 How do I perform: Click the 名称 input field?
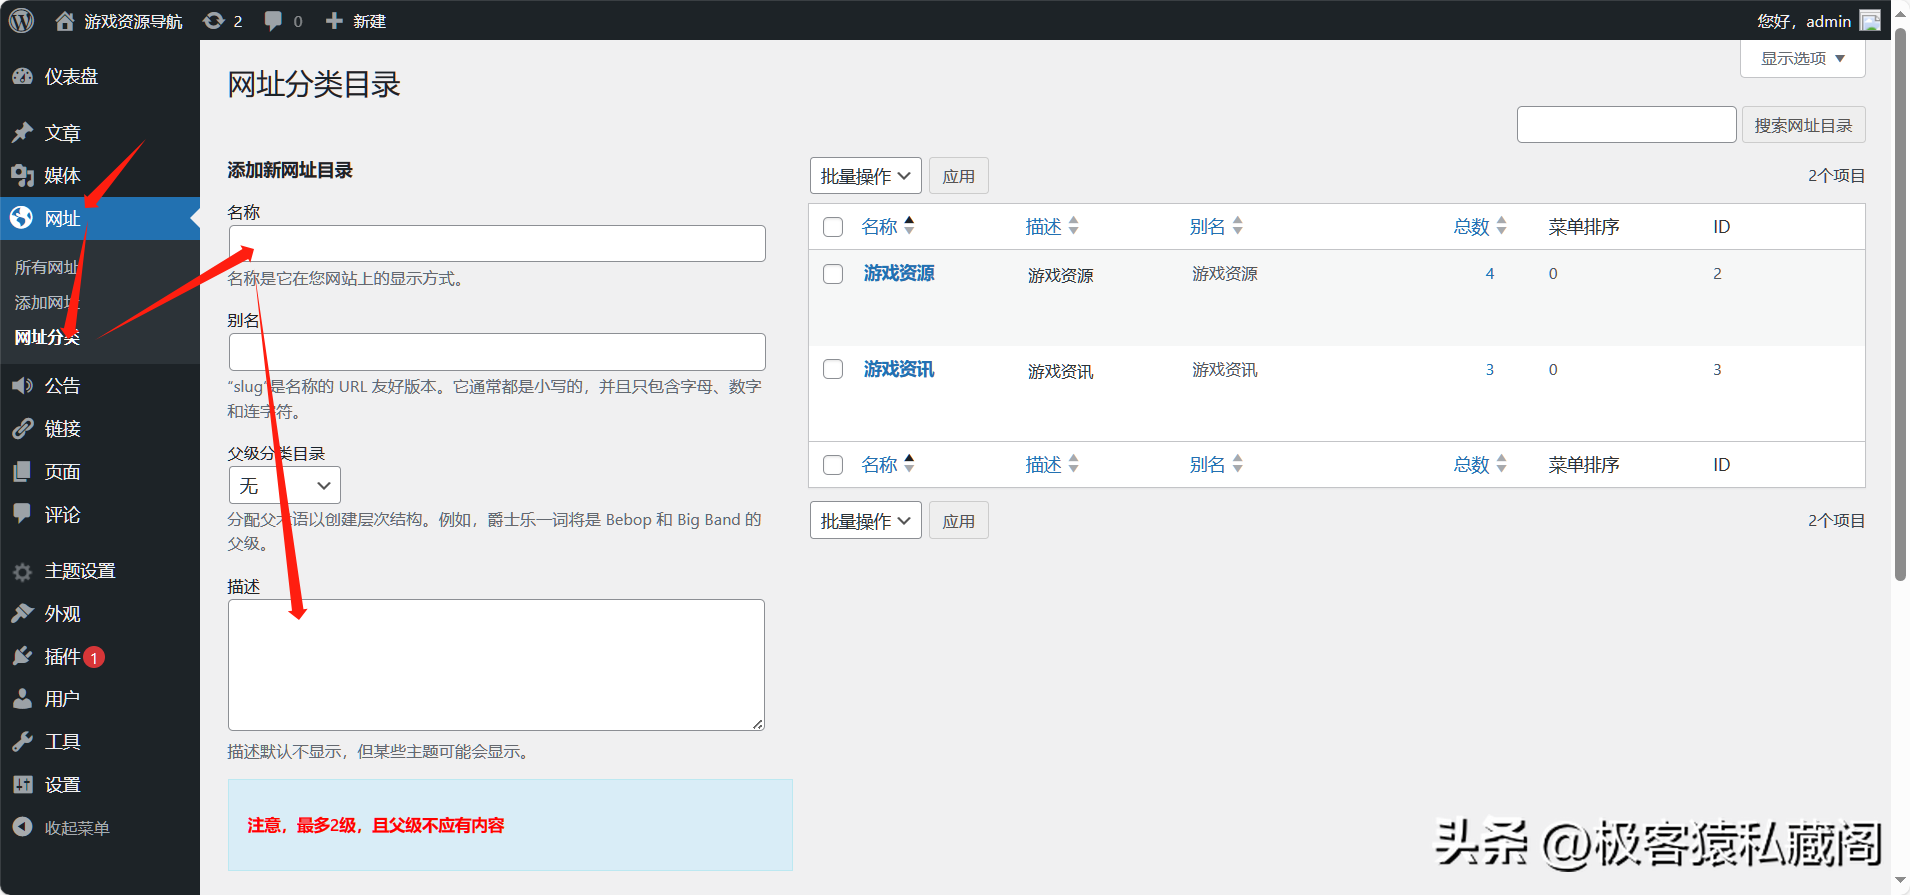(x=497, y=243)
